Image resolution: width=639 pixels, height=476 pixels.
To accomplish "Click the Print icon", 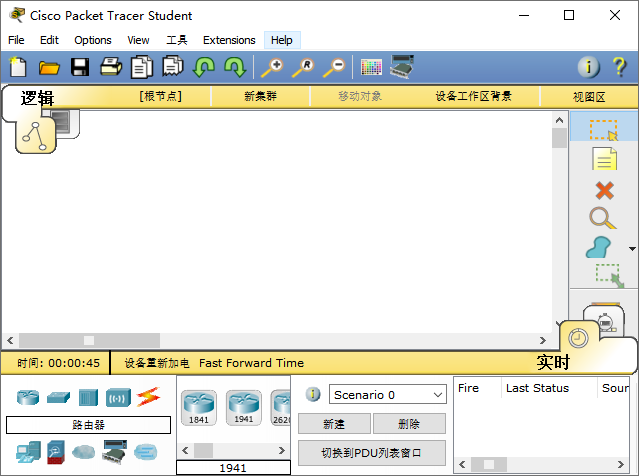I will click(x=111, y=67).
